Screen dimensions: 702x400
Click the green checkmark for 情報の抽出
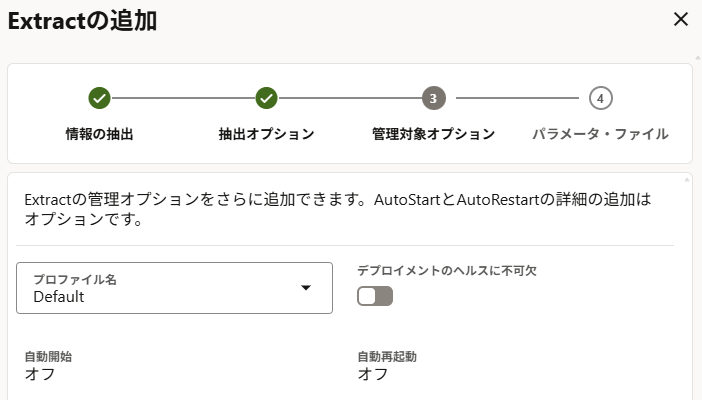click(99, 98)
